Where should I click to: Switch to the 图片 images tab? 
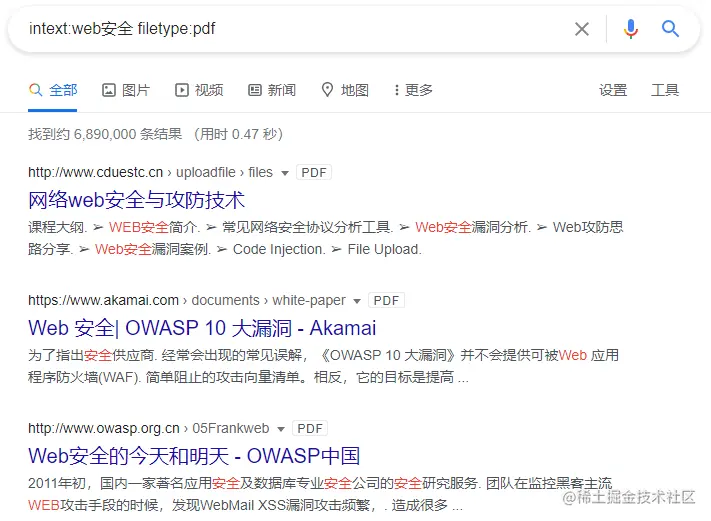coord(126,90)
